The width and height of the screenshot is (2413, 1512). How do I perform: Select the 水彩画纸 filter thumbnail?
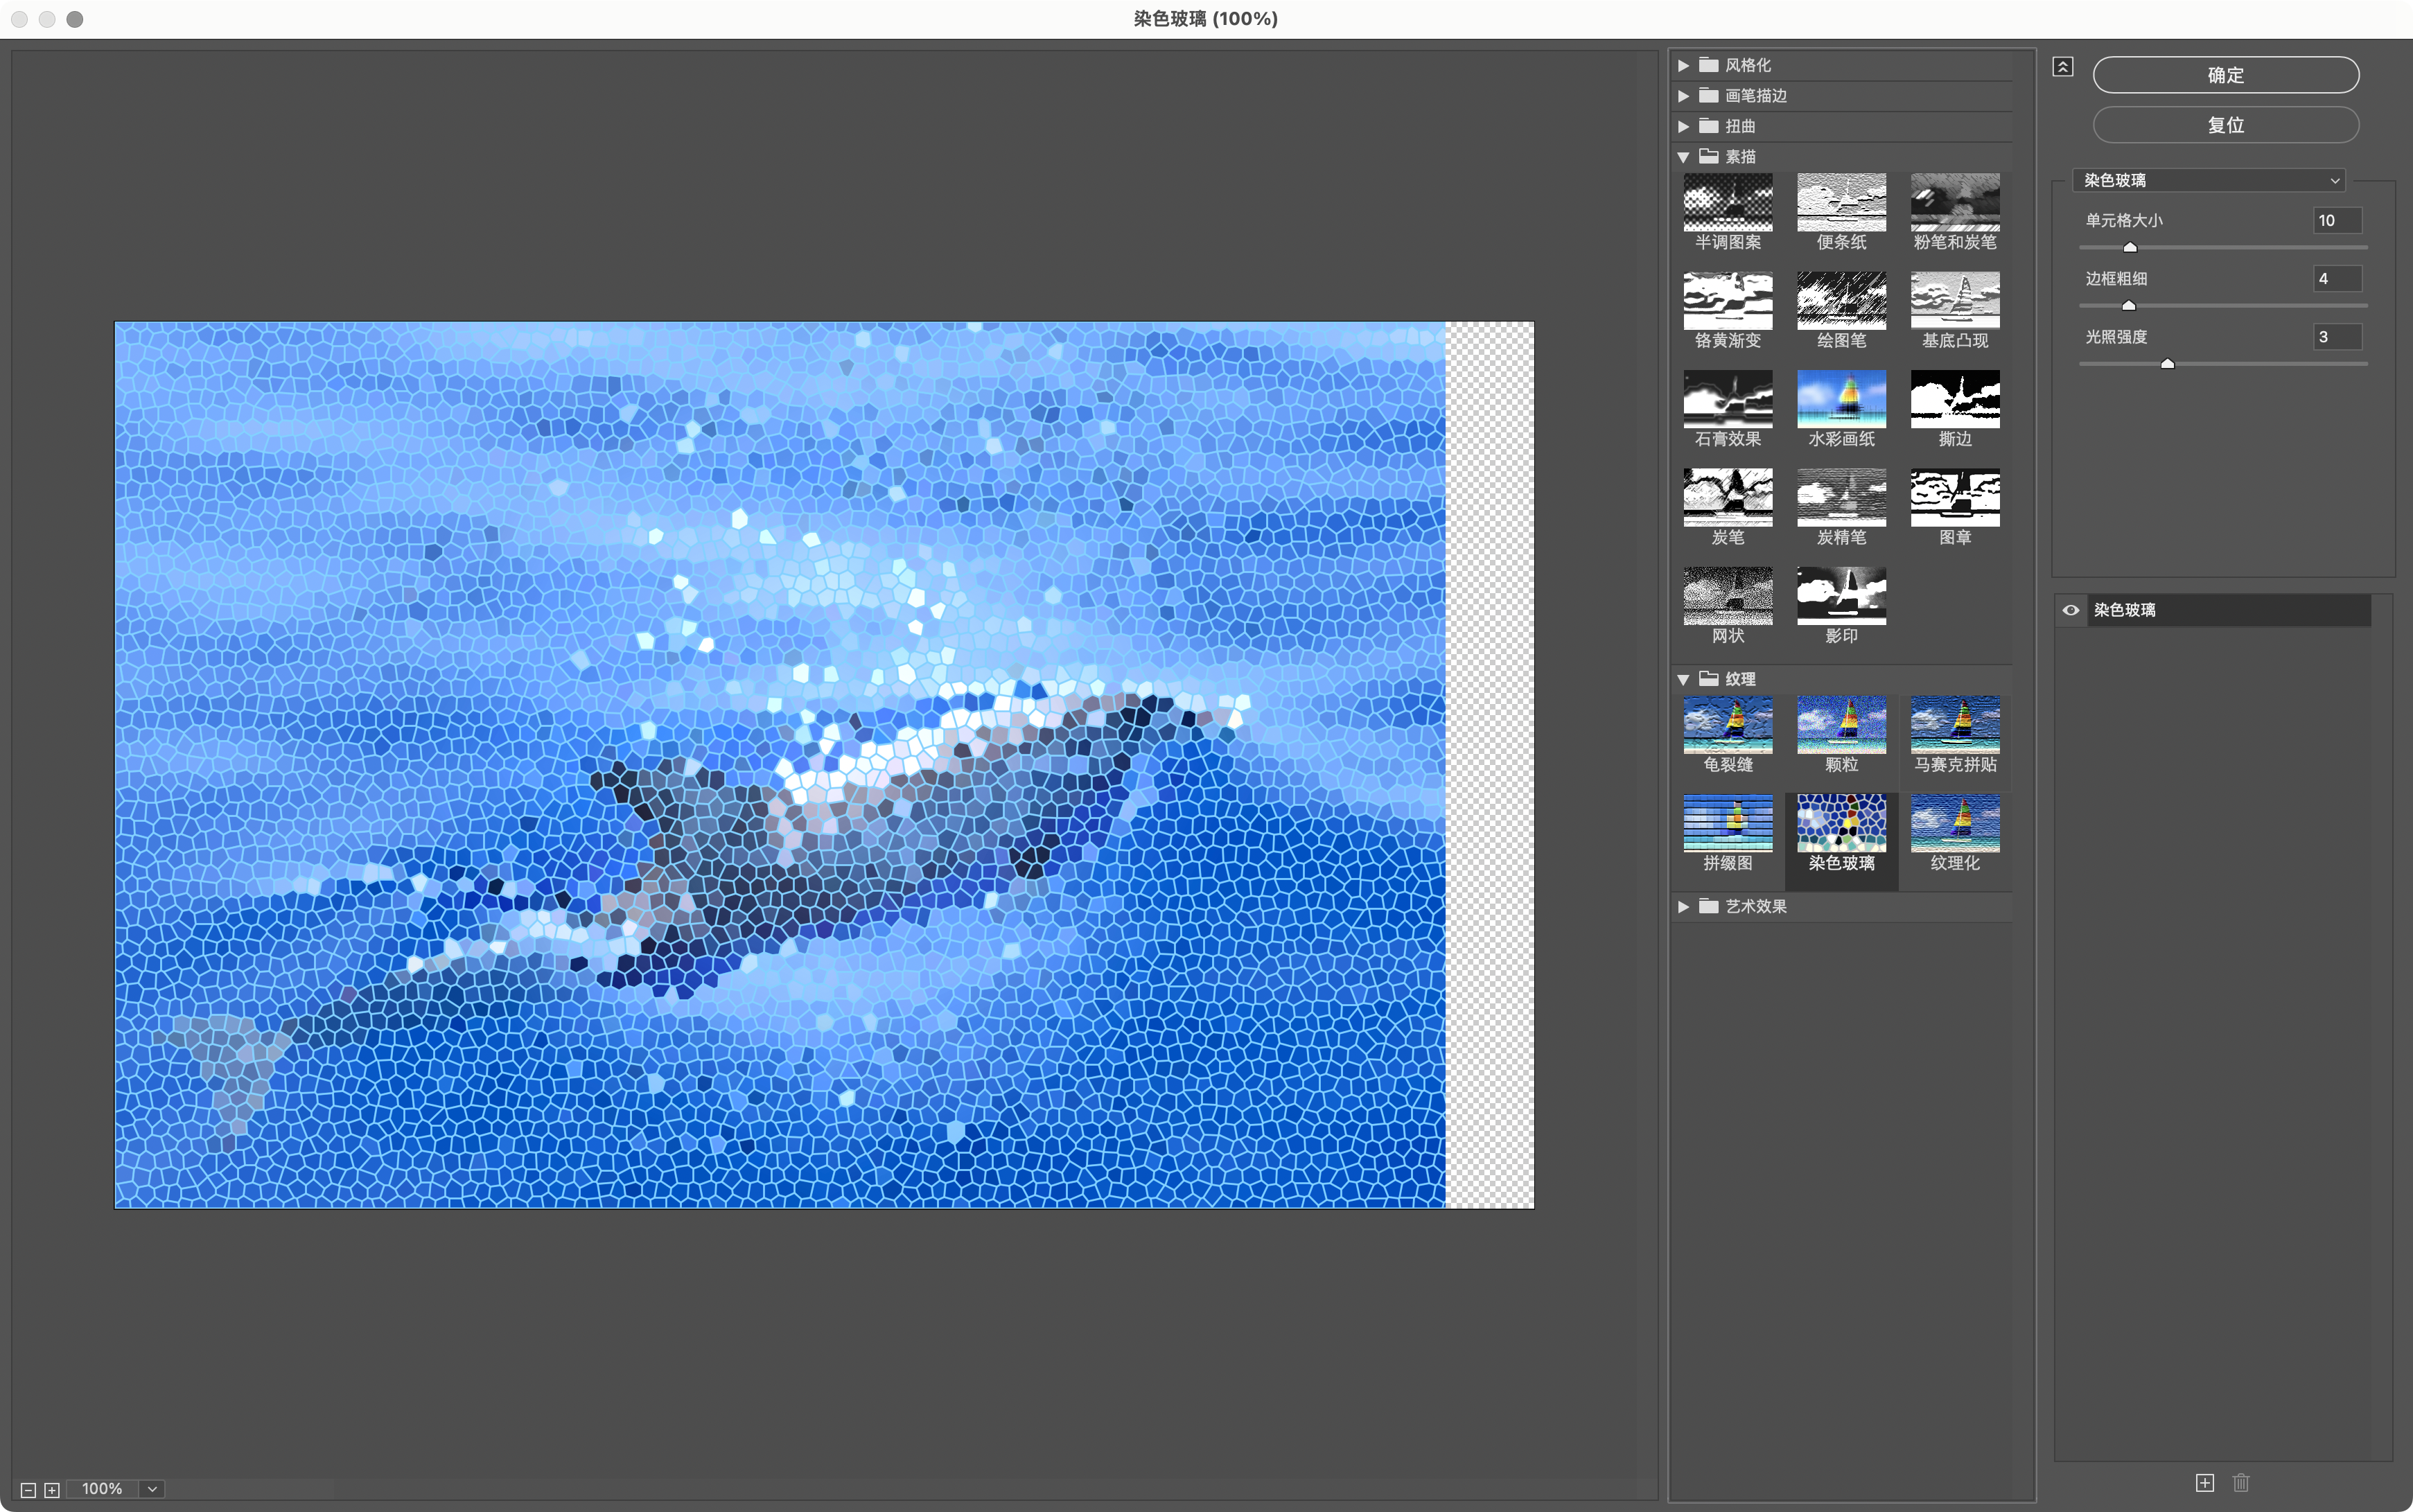pos(1841,399)
